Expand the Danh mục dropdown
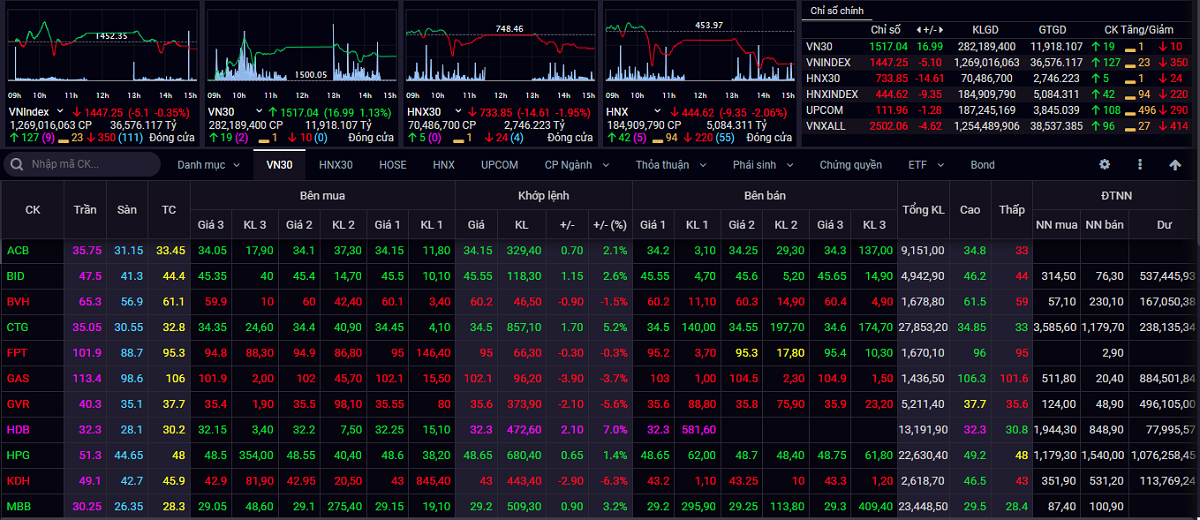The width and height of the screenshot is (1200, 520). (208, 165)
